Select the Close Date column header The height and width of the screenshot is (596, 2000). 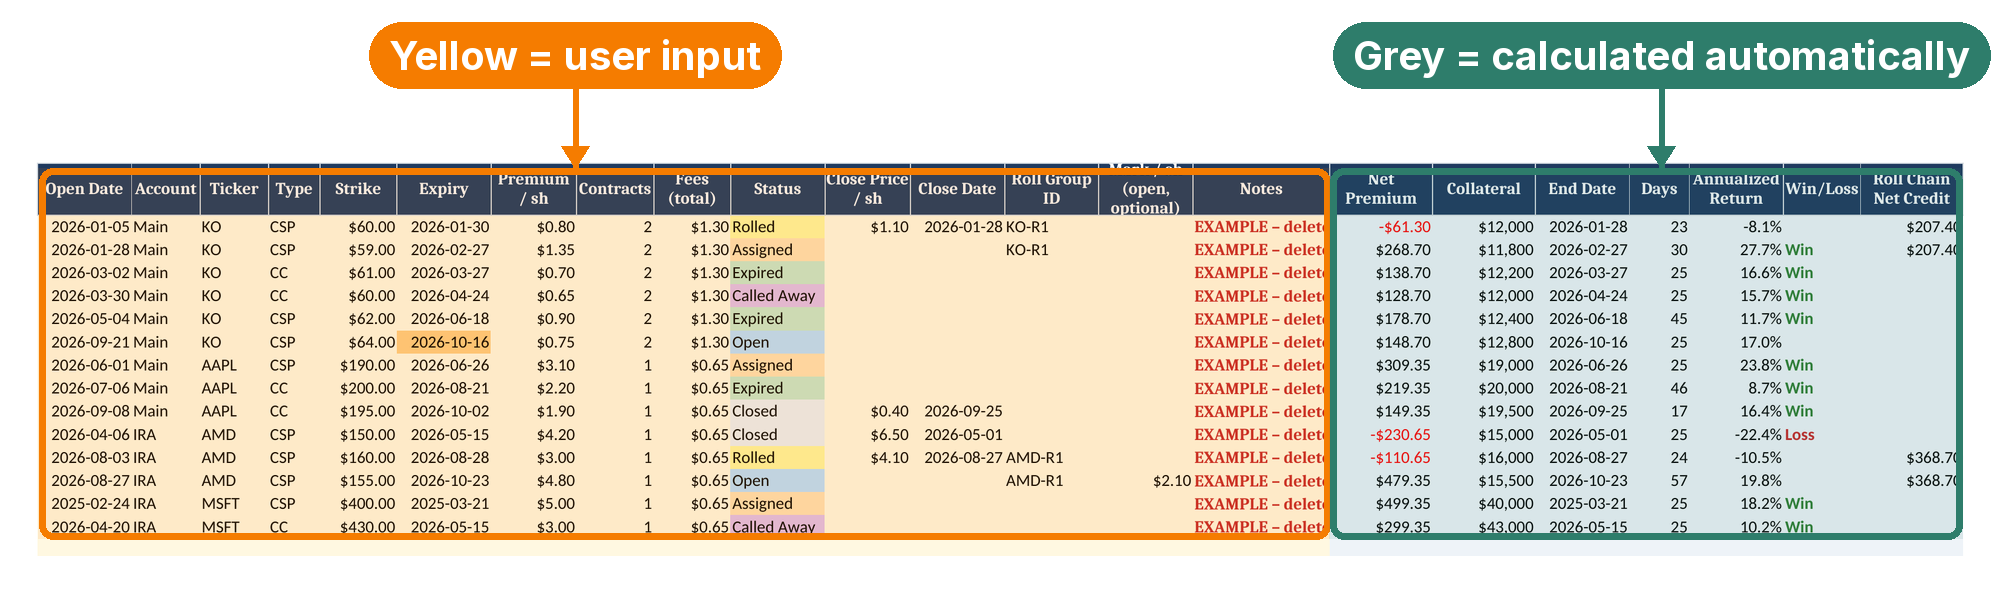point(957,189)
